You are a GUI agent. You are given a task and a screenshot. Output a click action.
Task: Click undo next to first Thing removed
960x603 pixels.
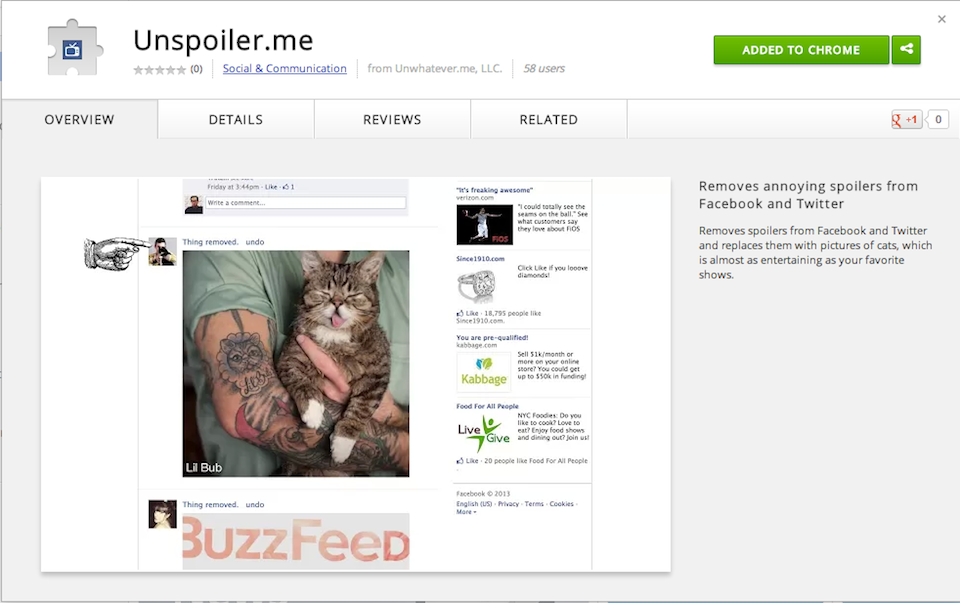(x=255, y=242)
